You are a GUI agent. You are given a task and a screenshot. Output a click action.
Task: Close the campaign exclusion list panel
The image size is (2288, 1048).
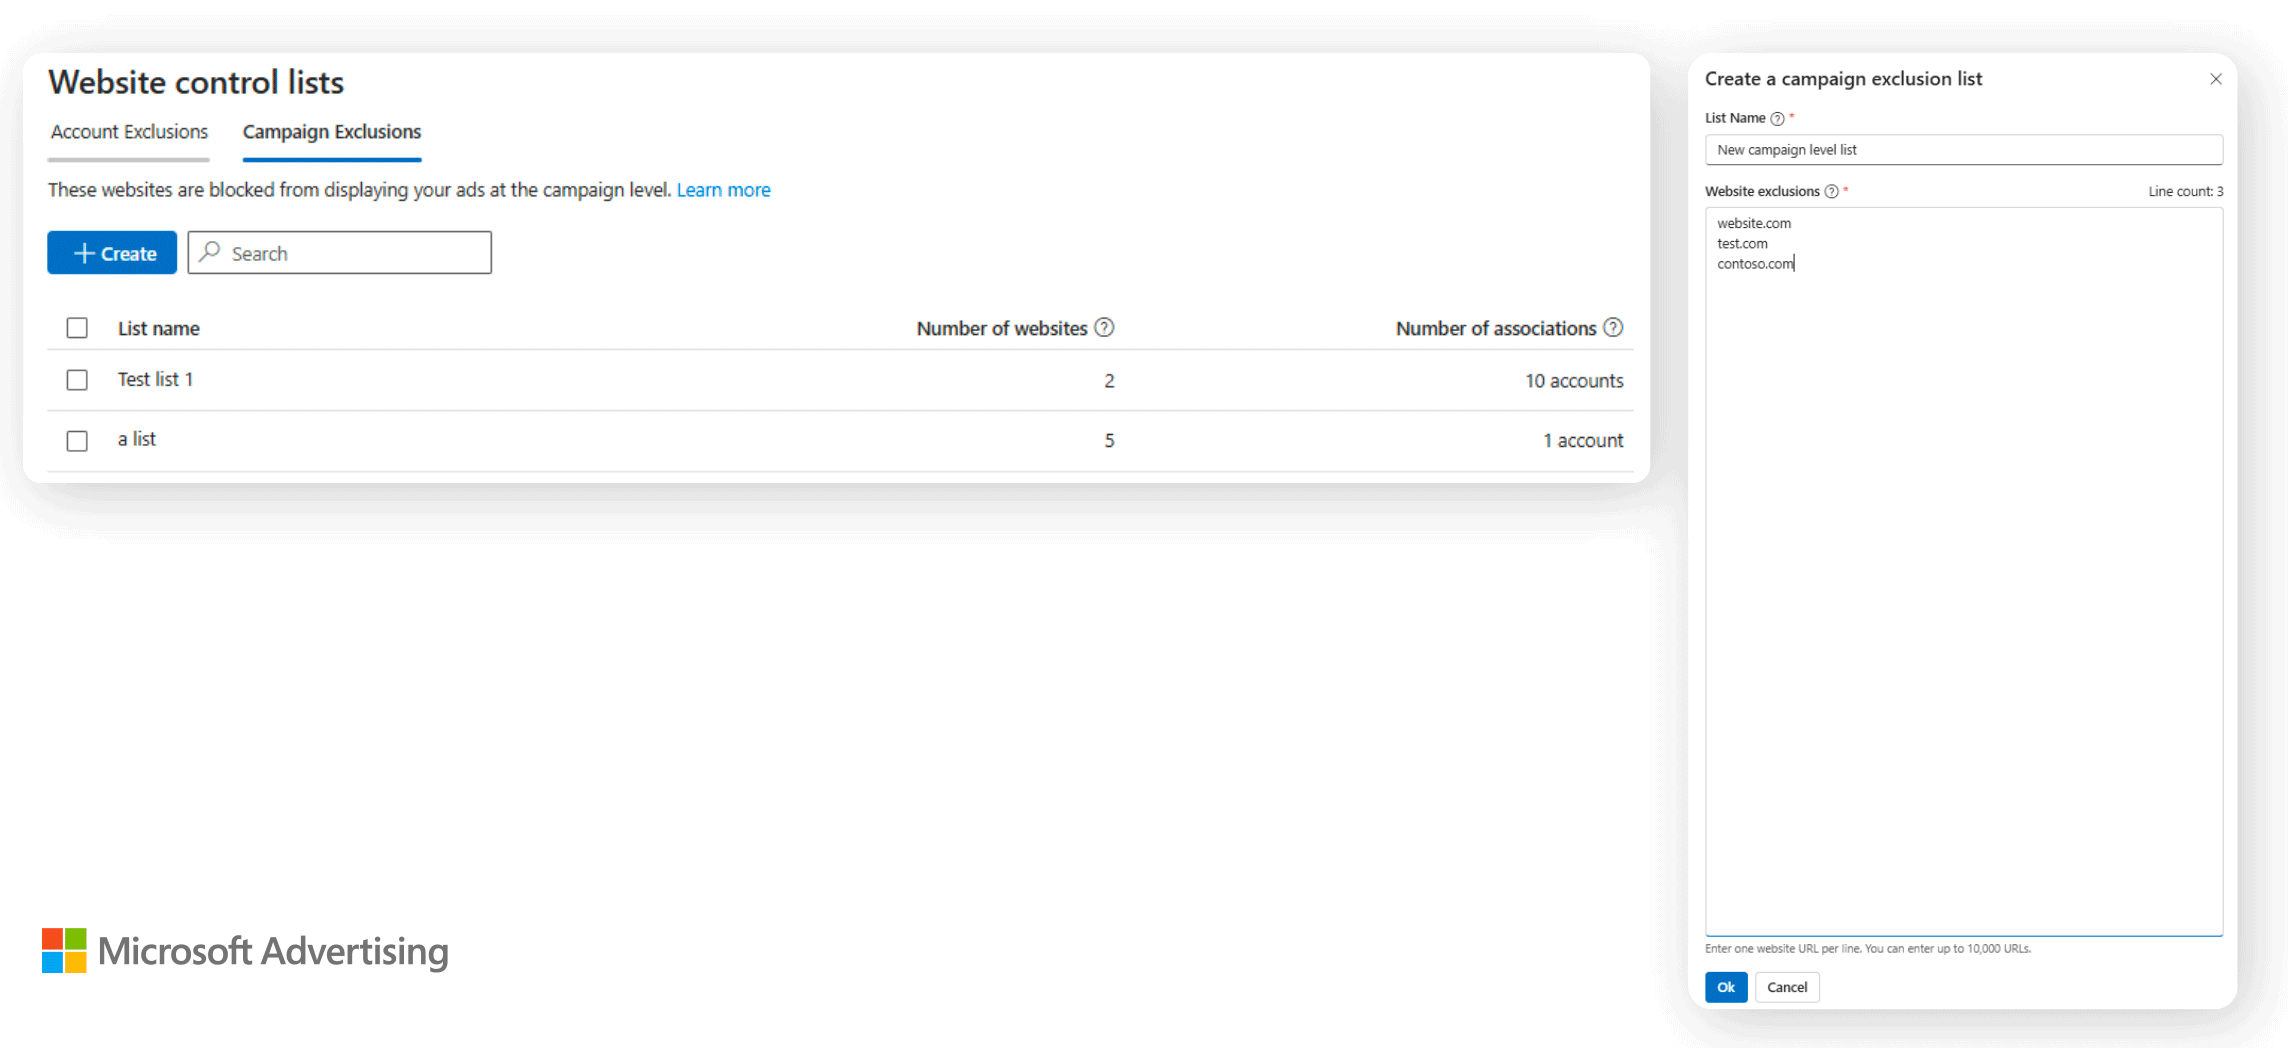2215,79
